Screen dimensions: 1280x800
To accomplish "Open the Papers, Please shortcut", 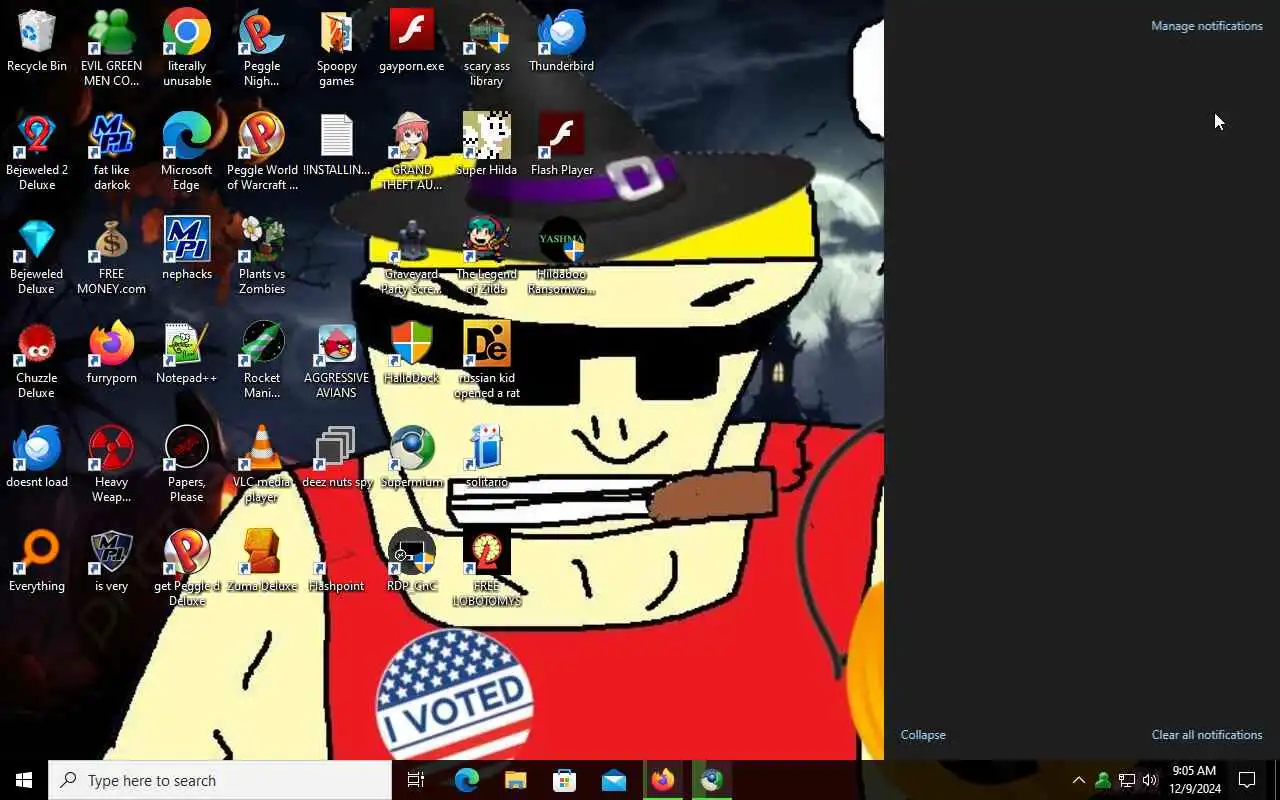I will coord(187,464).
